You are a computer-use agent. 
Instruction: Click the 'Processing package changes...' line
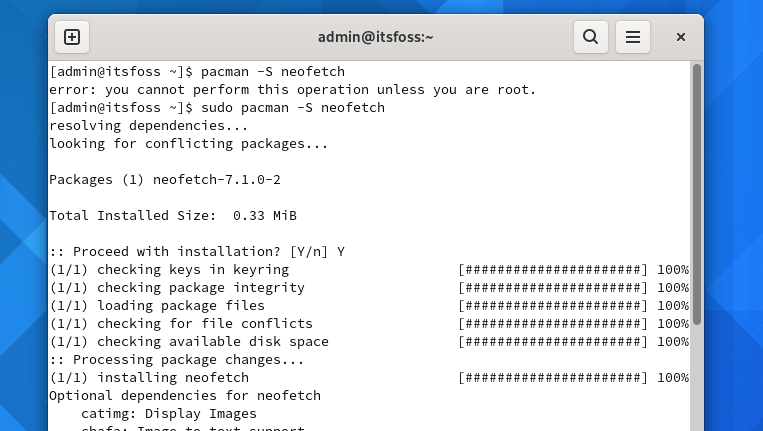[x=176, y=360]
